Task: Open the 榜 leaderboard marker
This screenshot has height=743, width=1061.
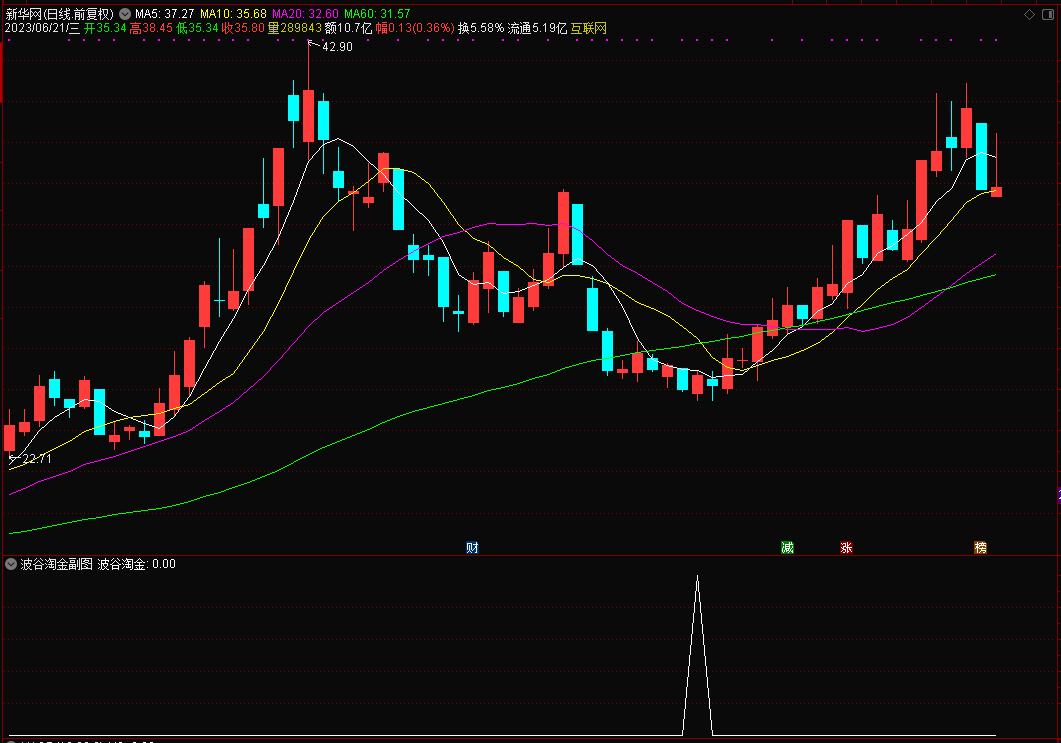Action: (980, 547)
